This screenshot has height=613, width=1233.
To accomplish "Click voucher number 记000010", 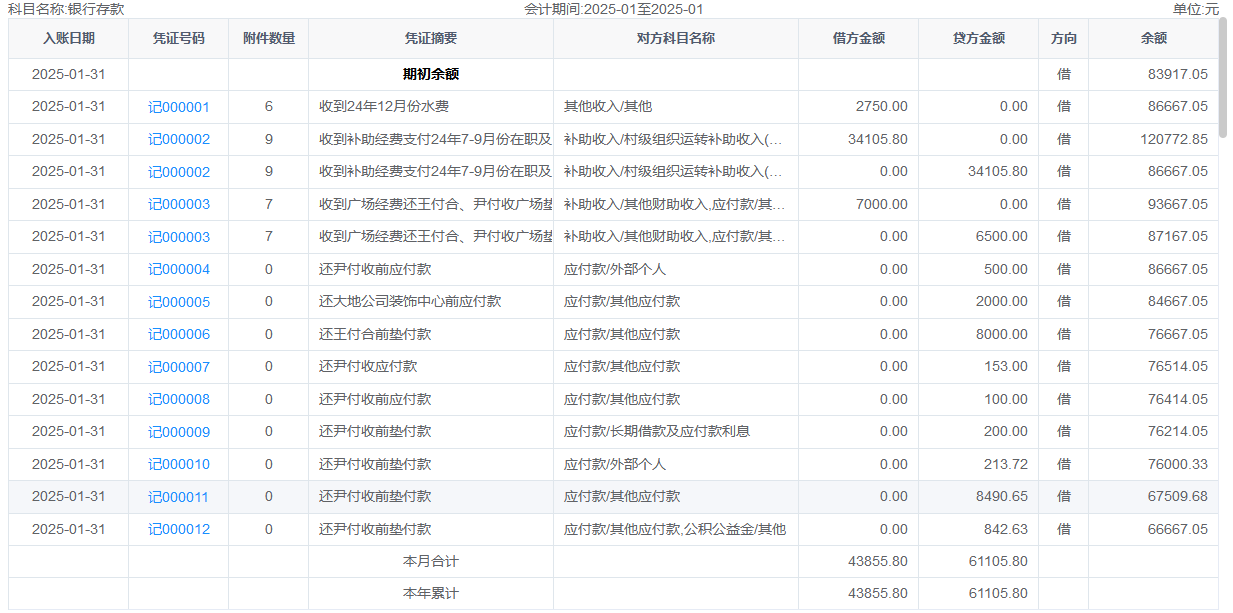I will click(x=179, y=465).
